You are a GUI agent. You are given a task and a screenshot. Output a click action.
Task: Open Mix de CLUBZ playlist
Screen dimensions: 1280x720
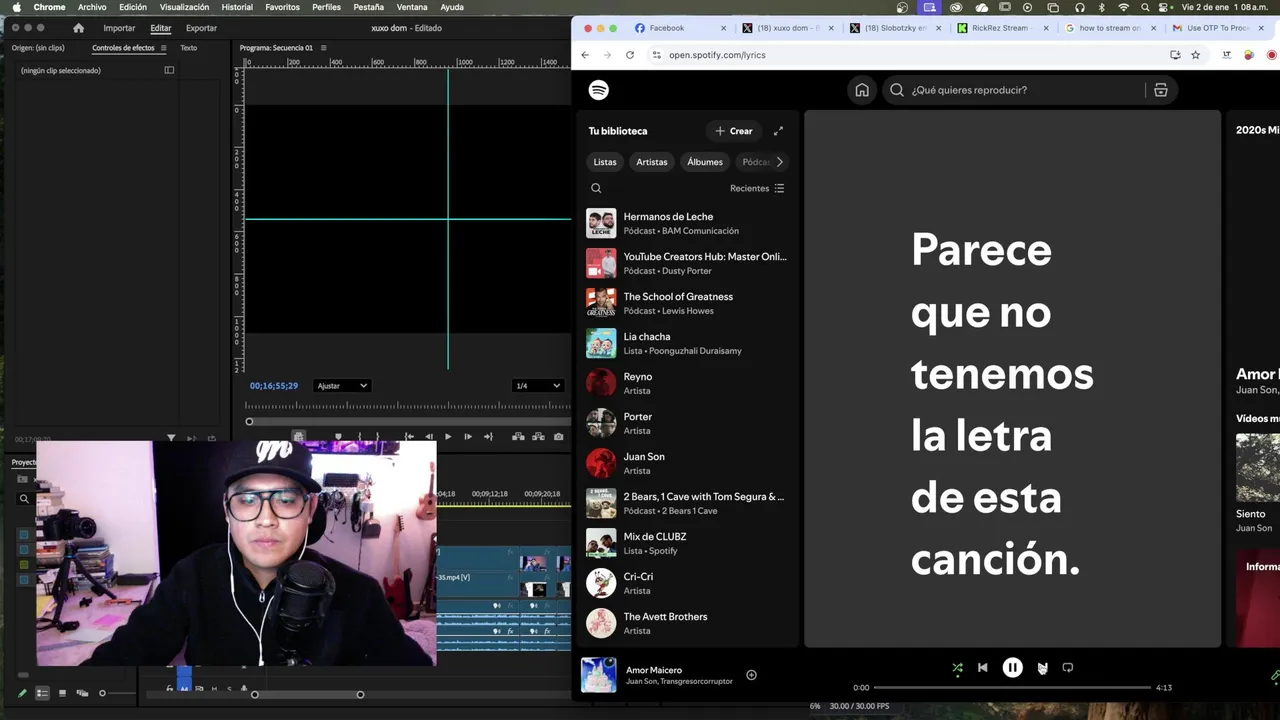click(x=686, y=543)
